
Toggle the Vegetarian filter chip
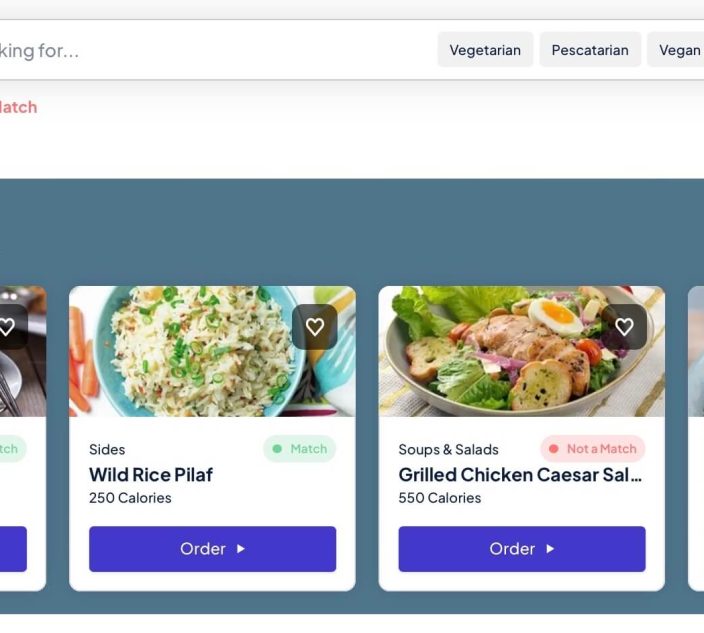click(485, 50)
